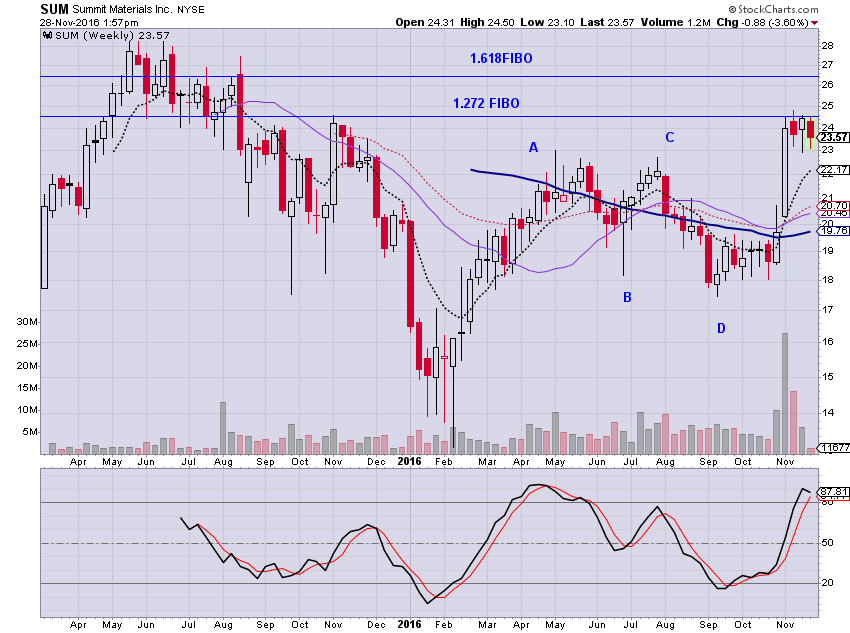The image size is (850, 633).
Task: Click the SUM ticker symbol title
Action: click(54, 9)
